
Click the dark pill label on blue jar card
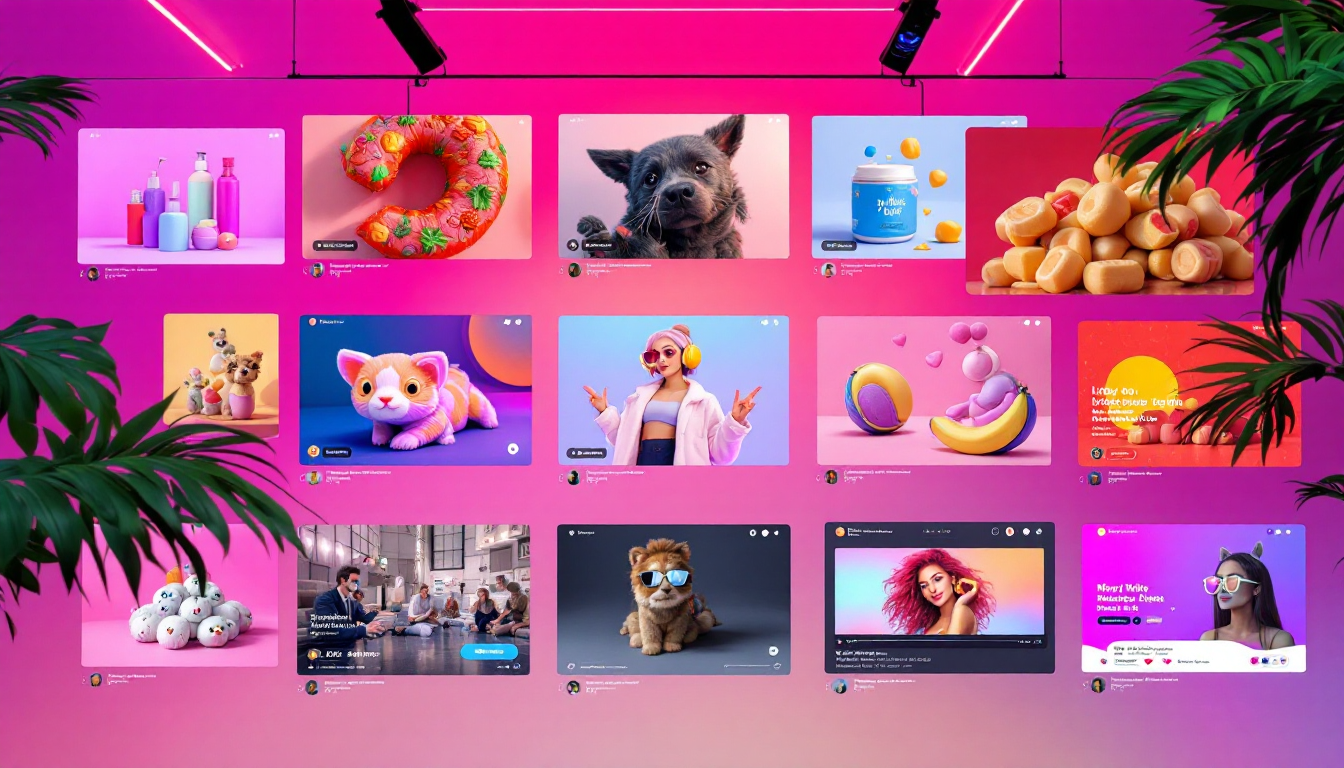coord(839,245)
